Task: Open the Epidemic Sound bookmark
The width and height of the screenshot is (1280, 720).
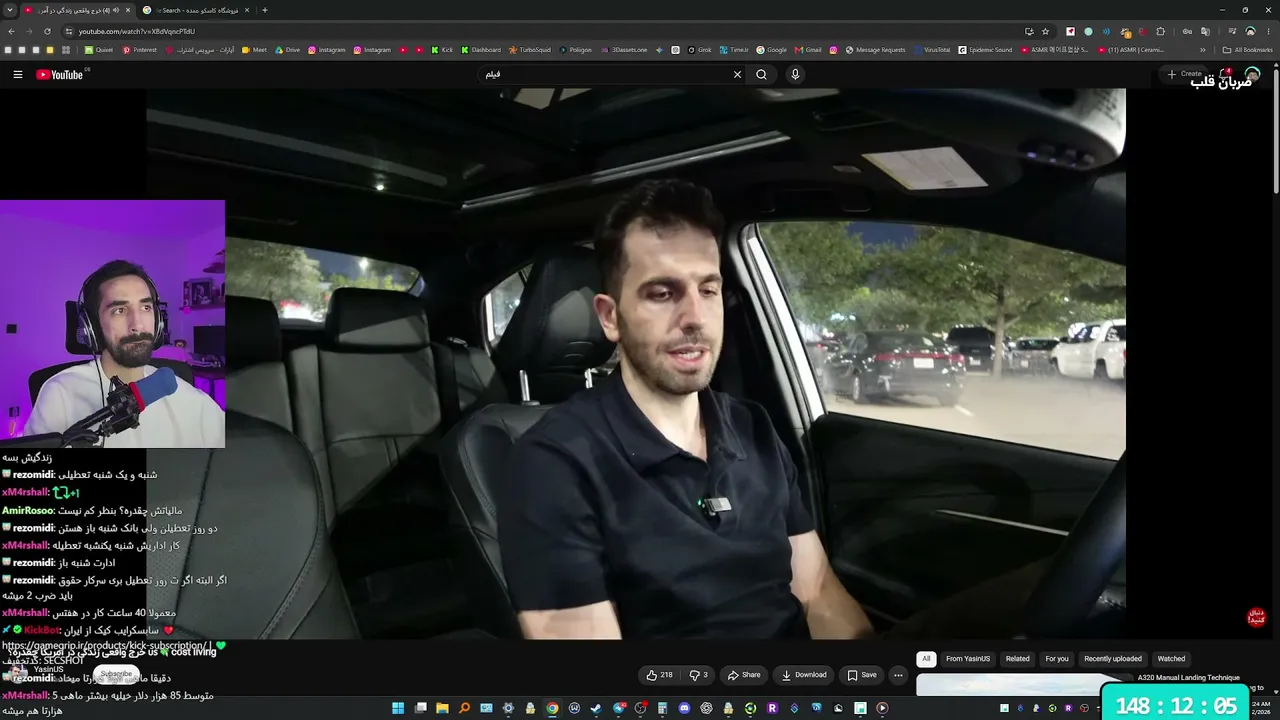Action: (x=985, y=50)
